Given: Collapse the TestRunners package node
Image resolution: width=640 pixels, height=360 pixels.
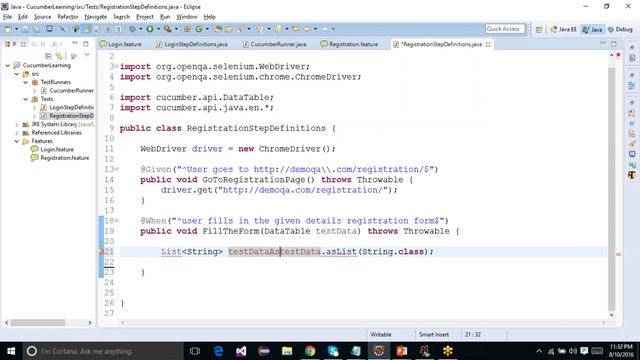Looking at the screenshot, I should click(25, 82).
